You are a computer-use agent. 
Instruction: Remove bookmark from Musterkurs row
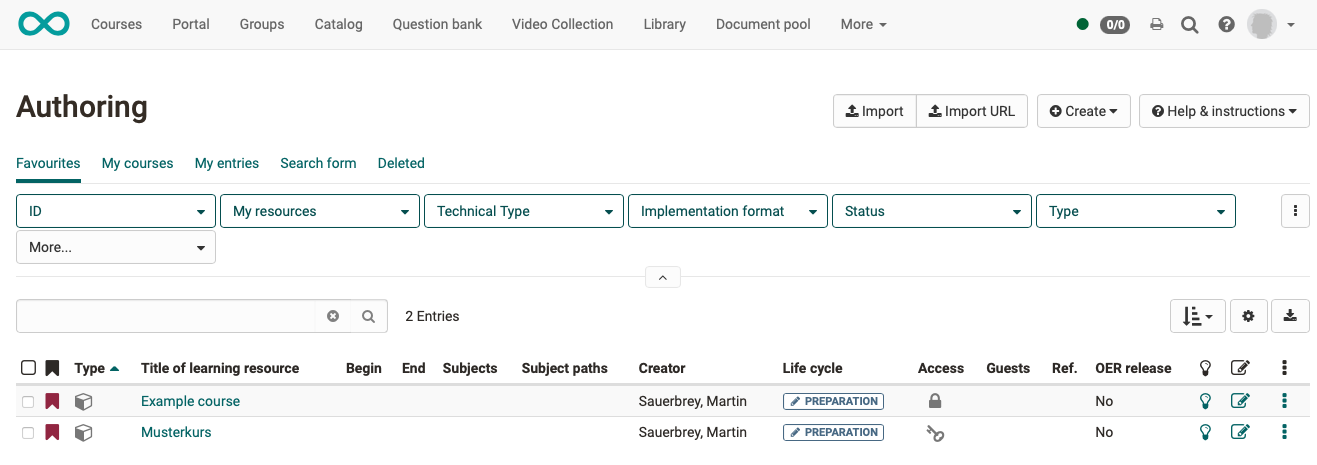(x=52, y=432)
